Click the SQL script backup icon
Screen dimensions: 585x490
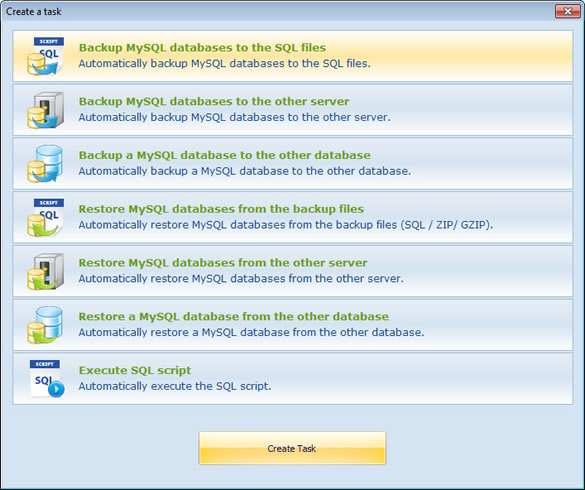click(45, 56)
